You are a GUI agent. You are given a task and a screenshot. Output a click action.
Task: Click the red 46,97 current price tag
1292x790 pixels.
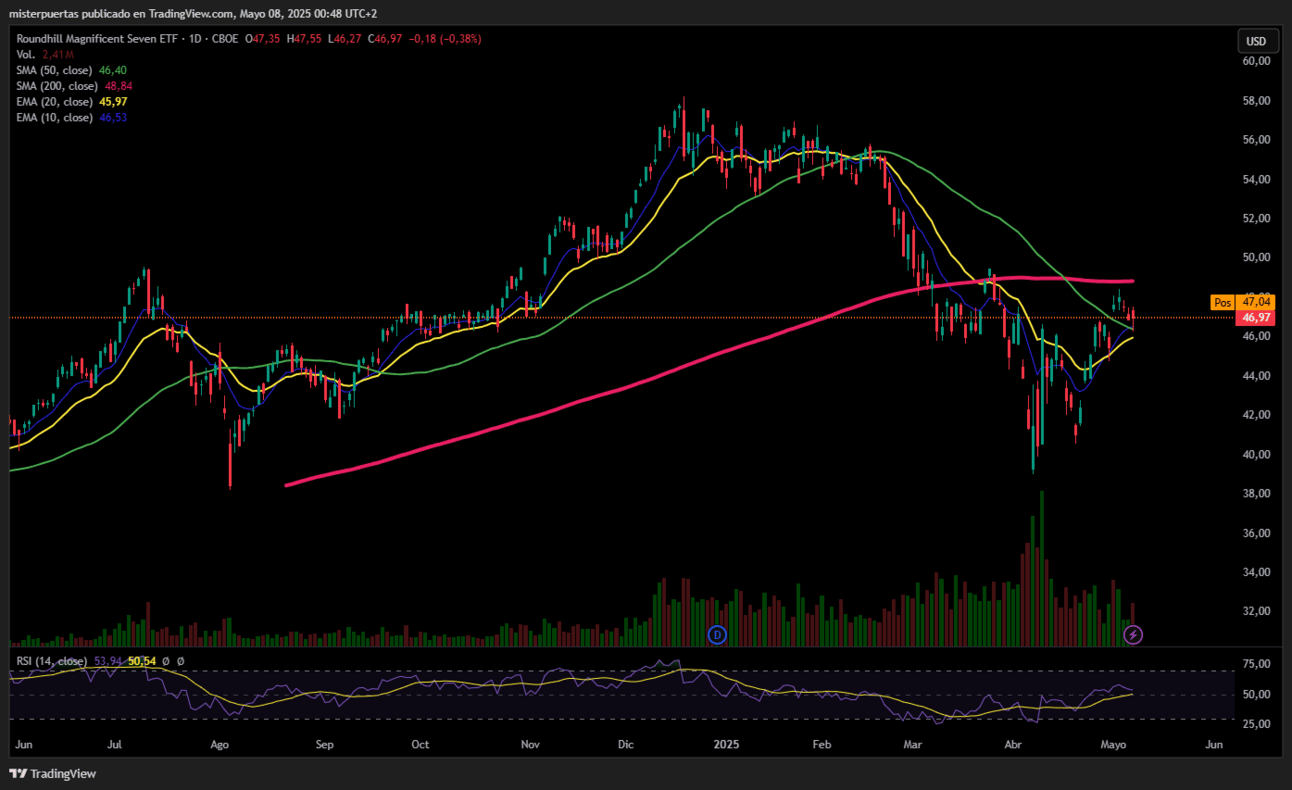[x=1255, y=317]
